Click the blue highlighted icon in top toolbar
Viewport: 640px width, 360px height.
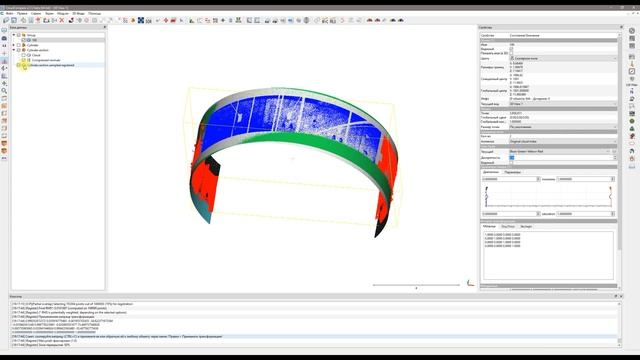291,20
